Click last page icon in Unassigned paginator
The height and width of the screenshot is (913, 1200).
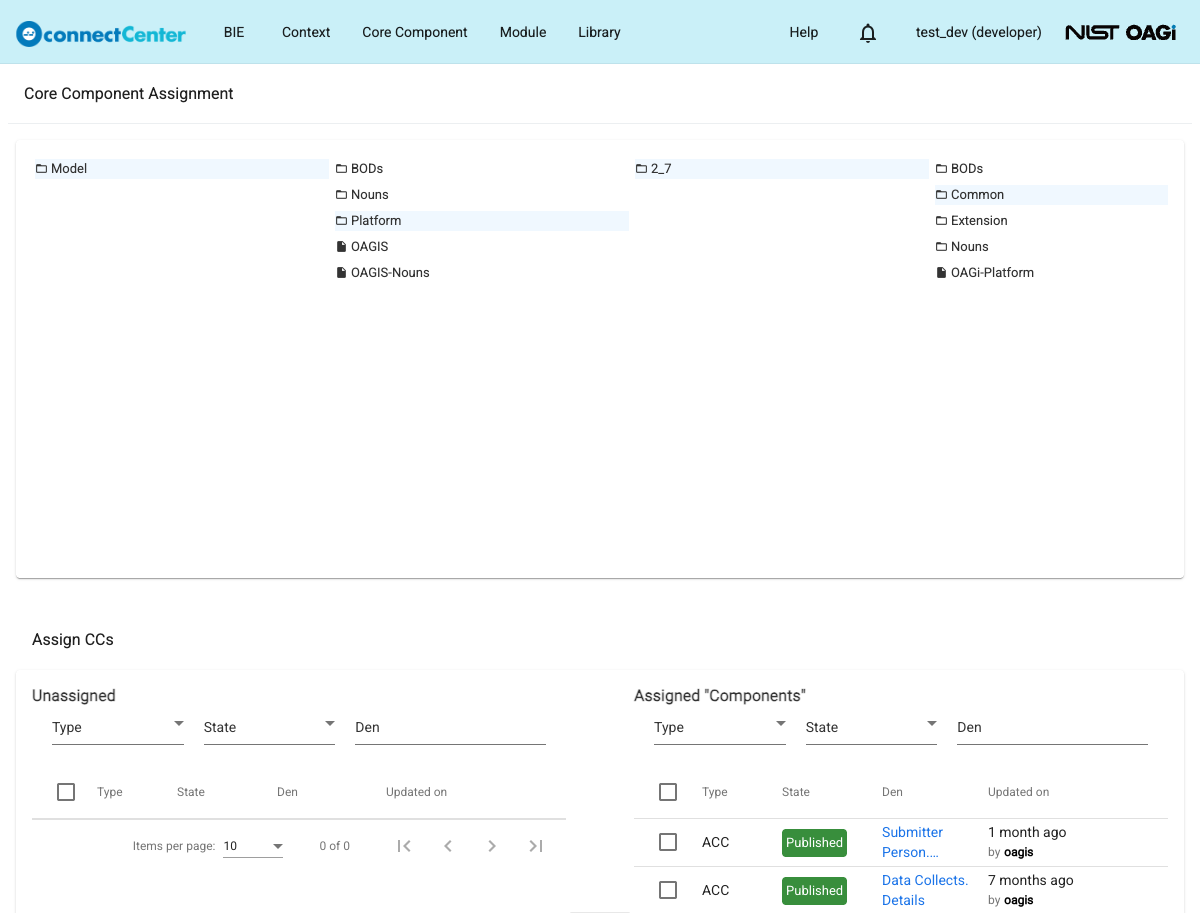pyautogui.click(x=536, y=846)
